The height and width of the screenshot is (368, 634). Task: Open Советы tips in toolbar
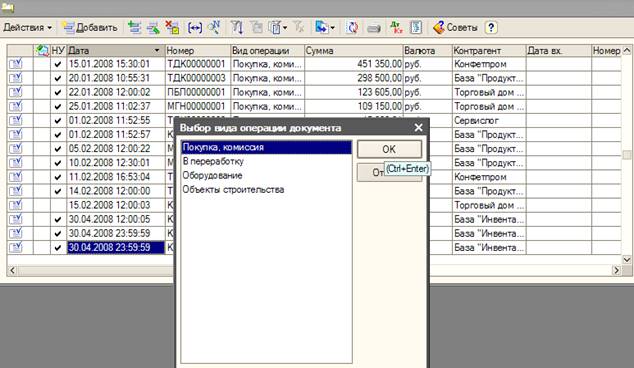[x=455, y=27]
